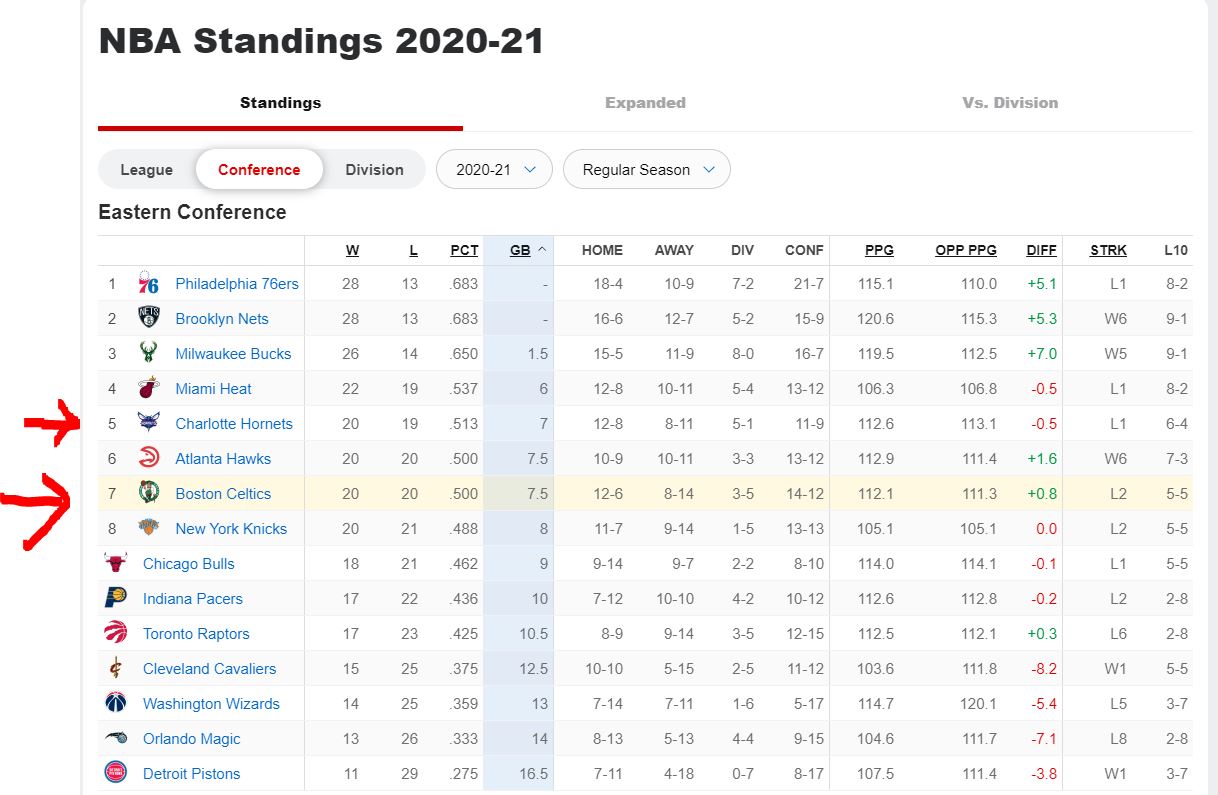
Task: Click the Bucks +7.0 DIFF value
Action: coord(1042,354)
